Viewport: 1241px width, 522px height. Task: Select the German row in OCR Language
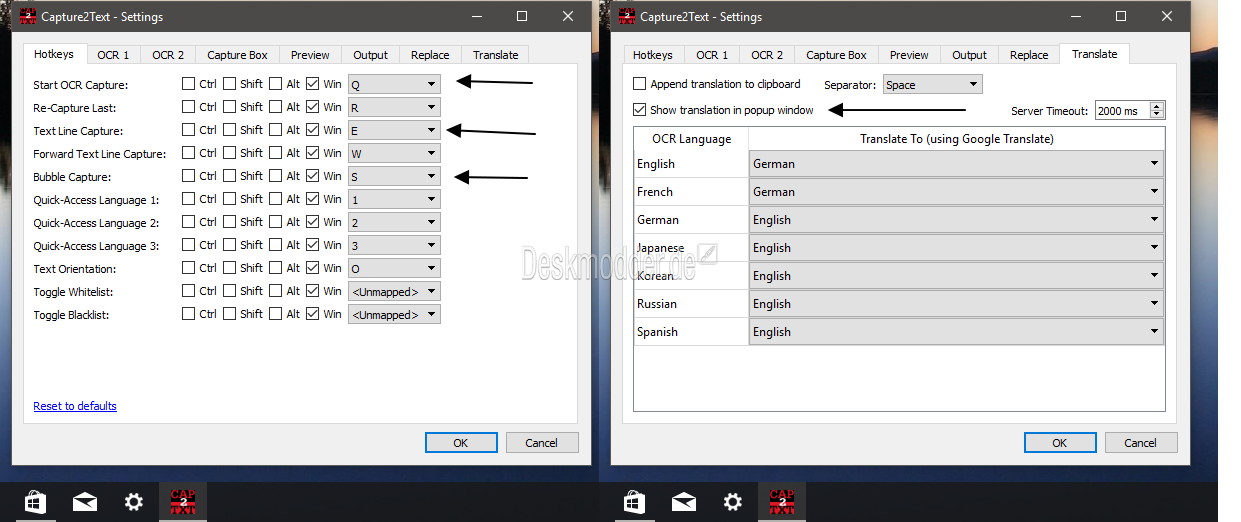click(691, 219)
